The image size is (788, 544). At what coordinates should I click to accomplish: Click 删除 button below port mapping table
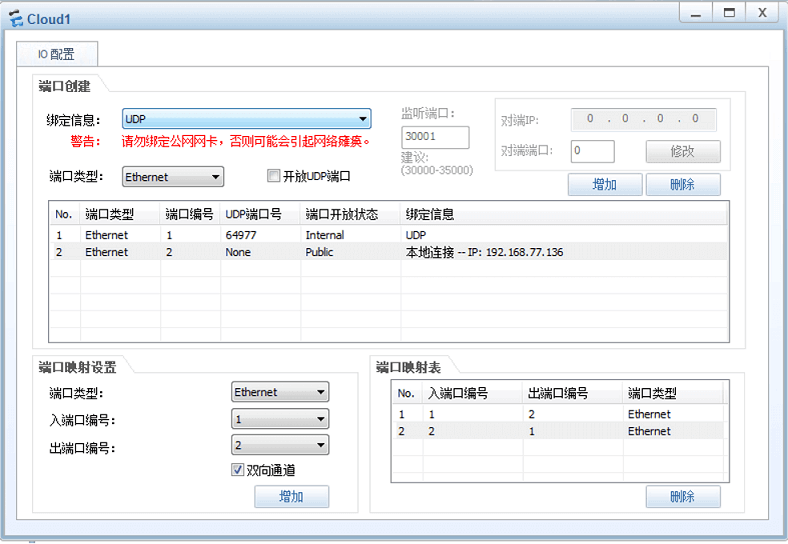pyautogui.click(x=683, y=497)
